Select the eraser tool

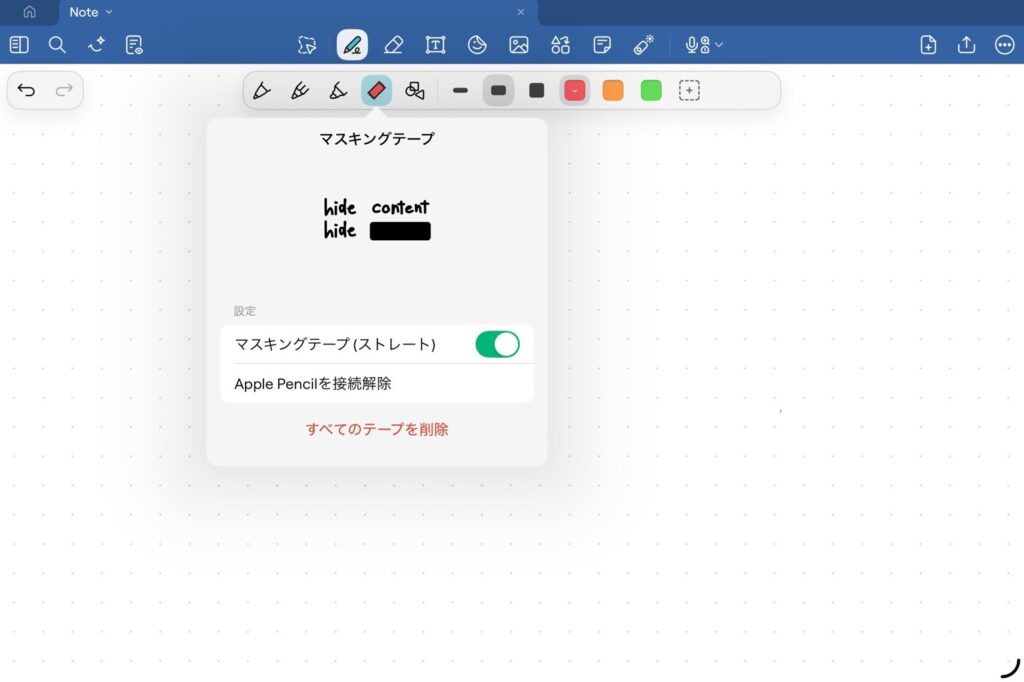[393, 45]
